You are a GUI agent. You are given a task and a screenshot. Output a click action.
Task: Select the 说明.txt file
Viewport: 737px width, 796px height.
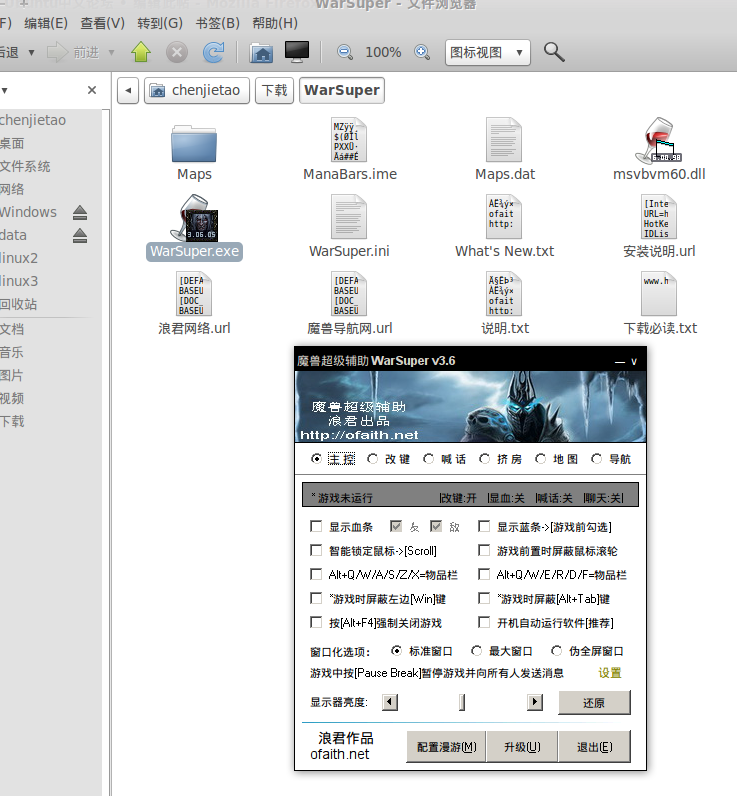pos(504,294)
